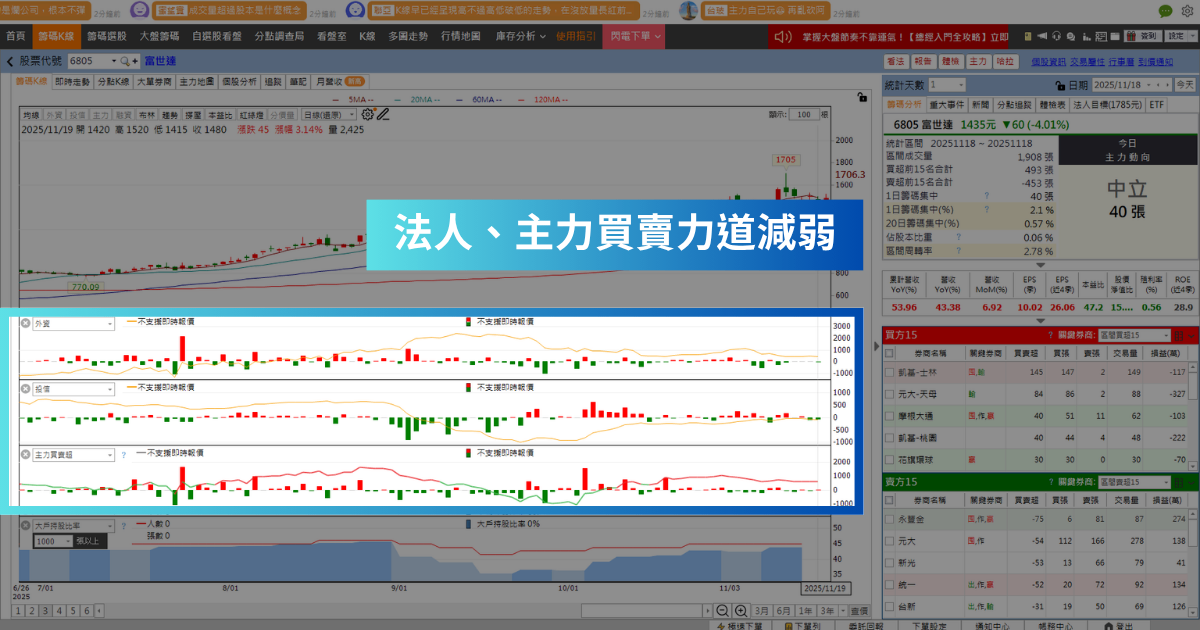Open the 主力買賣超 indicator selector dropdown
Image resolution: width=1200 pixels, height=630 pixels.
coord(74,454)
